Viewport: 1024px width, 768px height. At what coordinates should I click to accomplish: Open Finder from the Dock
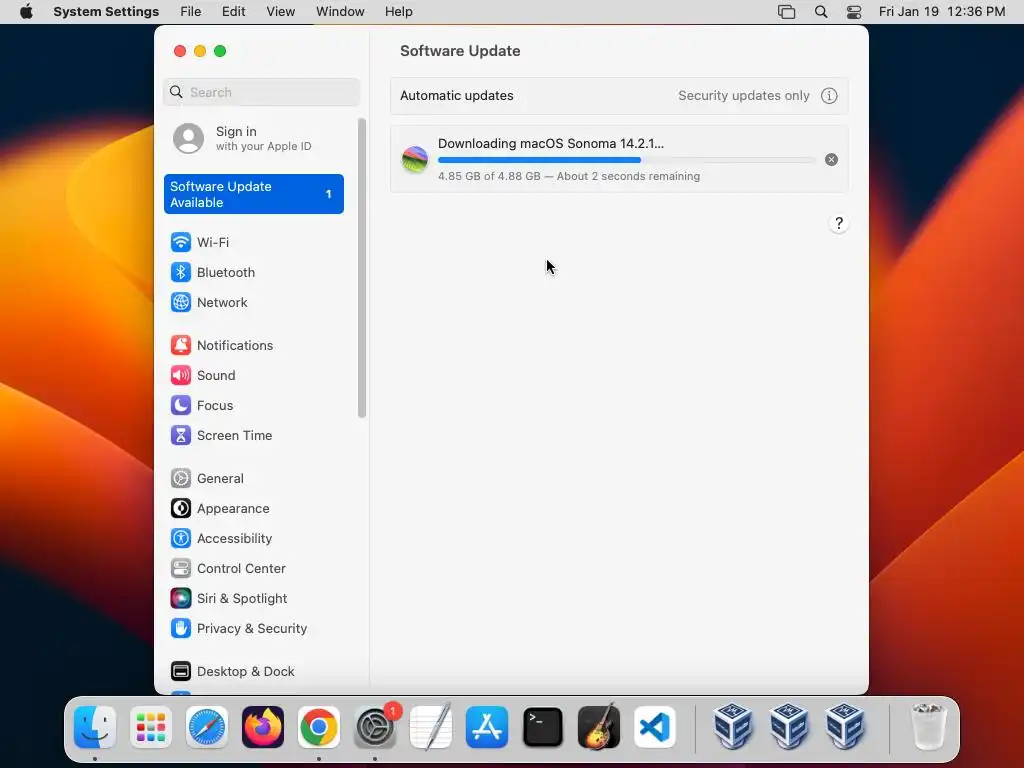pyautogui.click(x=95, y=727)
